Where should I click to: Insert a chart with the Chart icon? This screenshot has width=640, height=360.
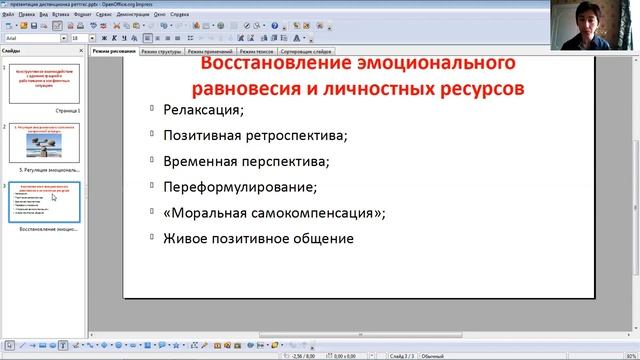coord(196,26)
